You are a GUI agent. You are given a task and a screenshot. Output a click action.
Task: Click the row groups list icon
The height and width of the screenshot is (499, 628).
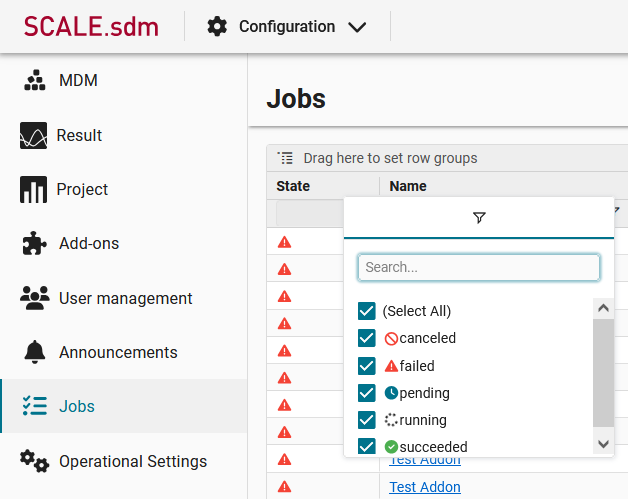pos(286,158)
